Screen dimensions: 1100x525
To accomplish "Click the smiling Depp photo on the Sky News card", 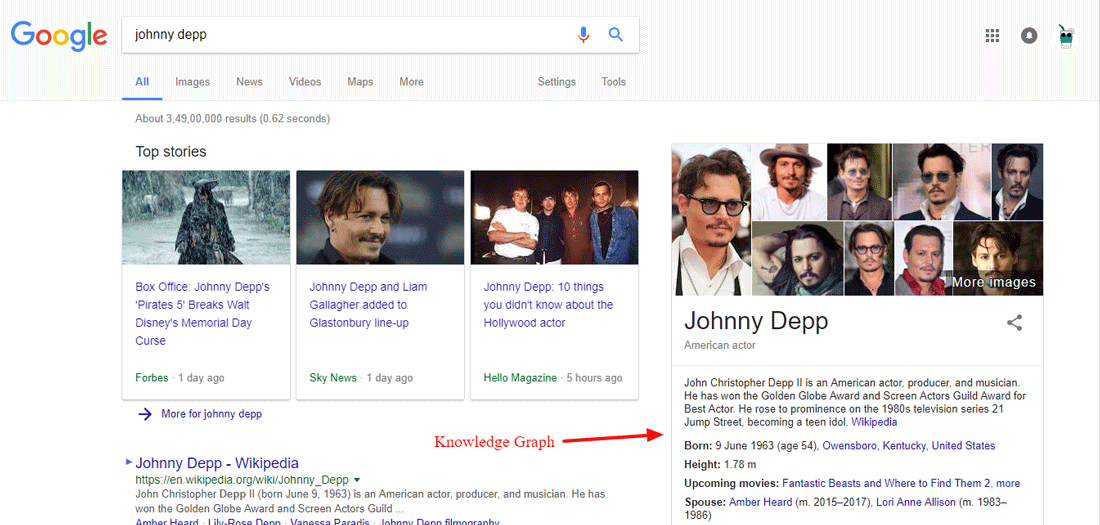I will 380,218.
